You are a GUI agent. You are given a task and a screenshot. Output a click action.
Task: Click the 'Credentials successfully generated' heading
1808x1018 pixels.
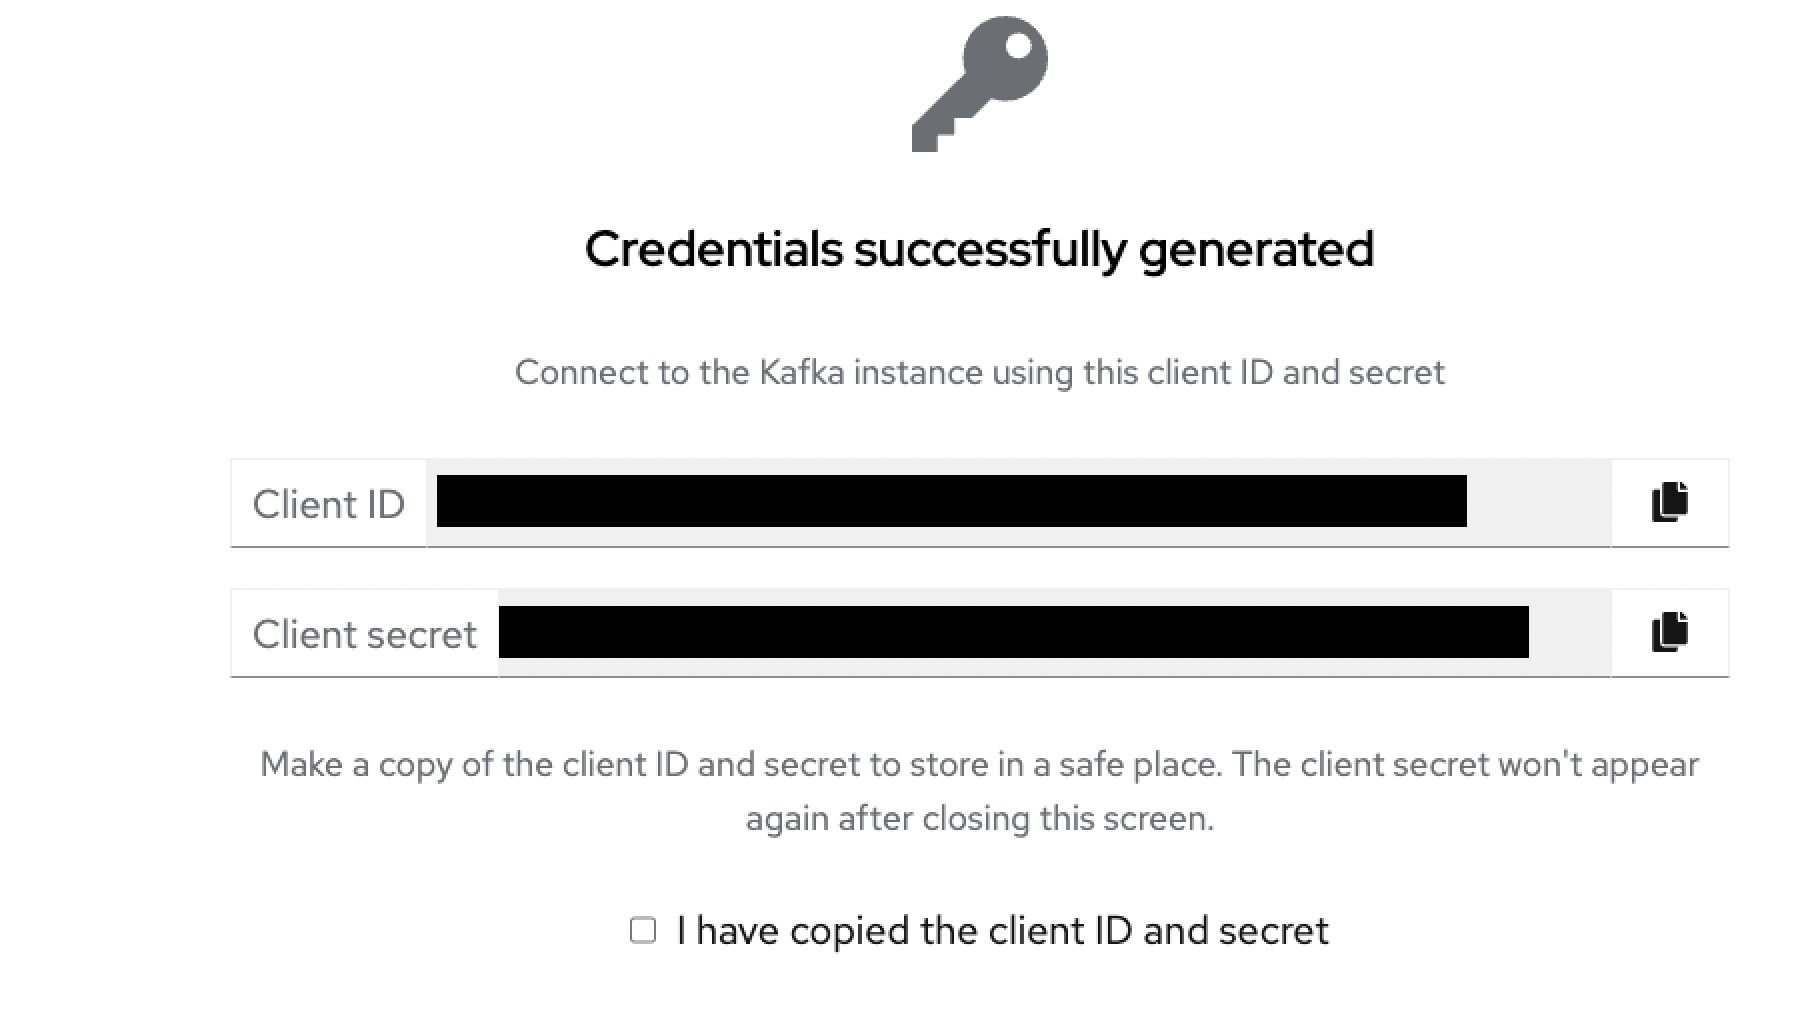coord(979,249)
